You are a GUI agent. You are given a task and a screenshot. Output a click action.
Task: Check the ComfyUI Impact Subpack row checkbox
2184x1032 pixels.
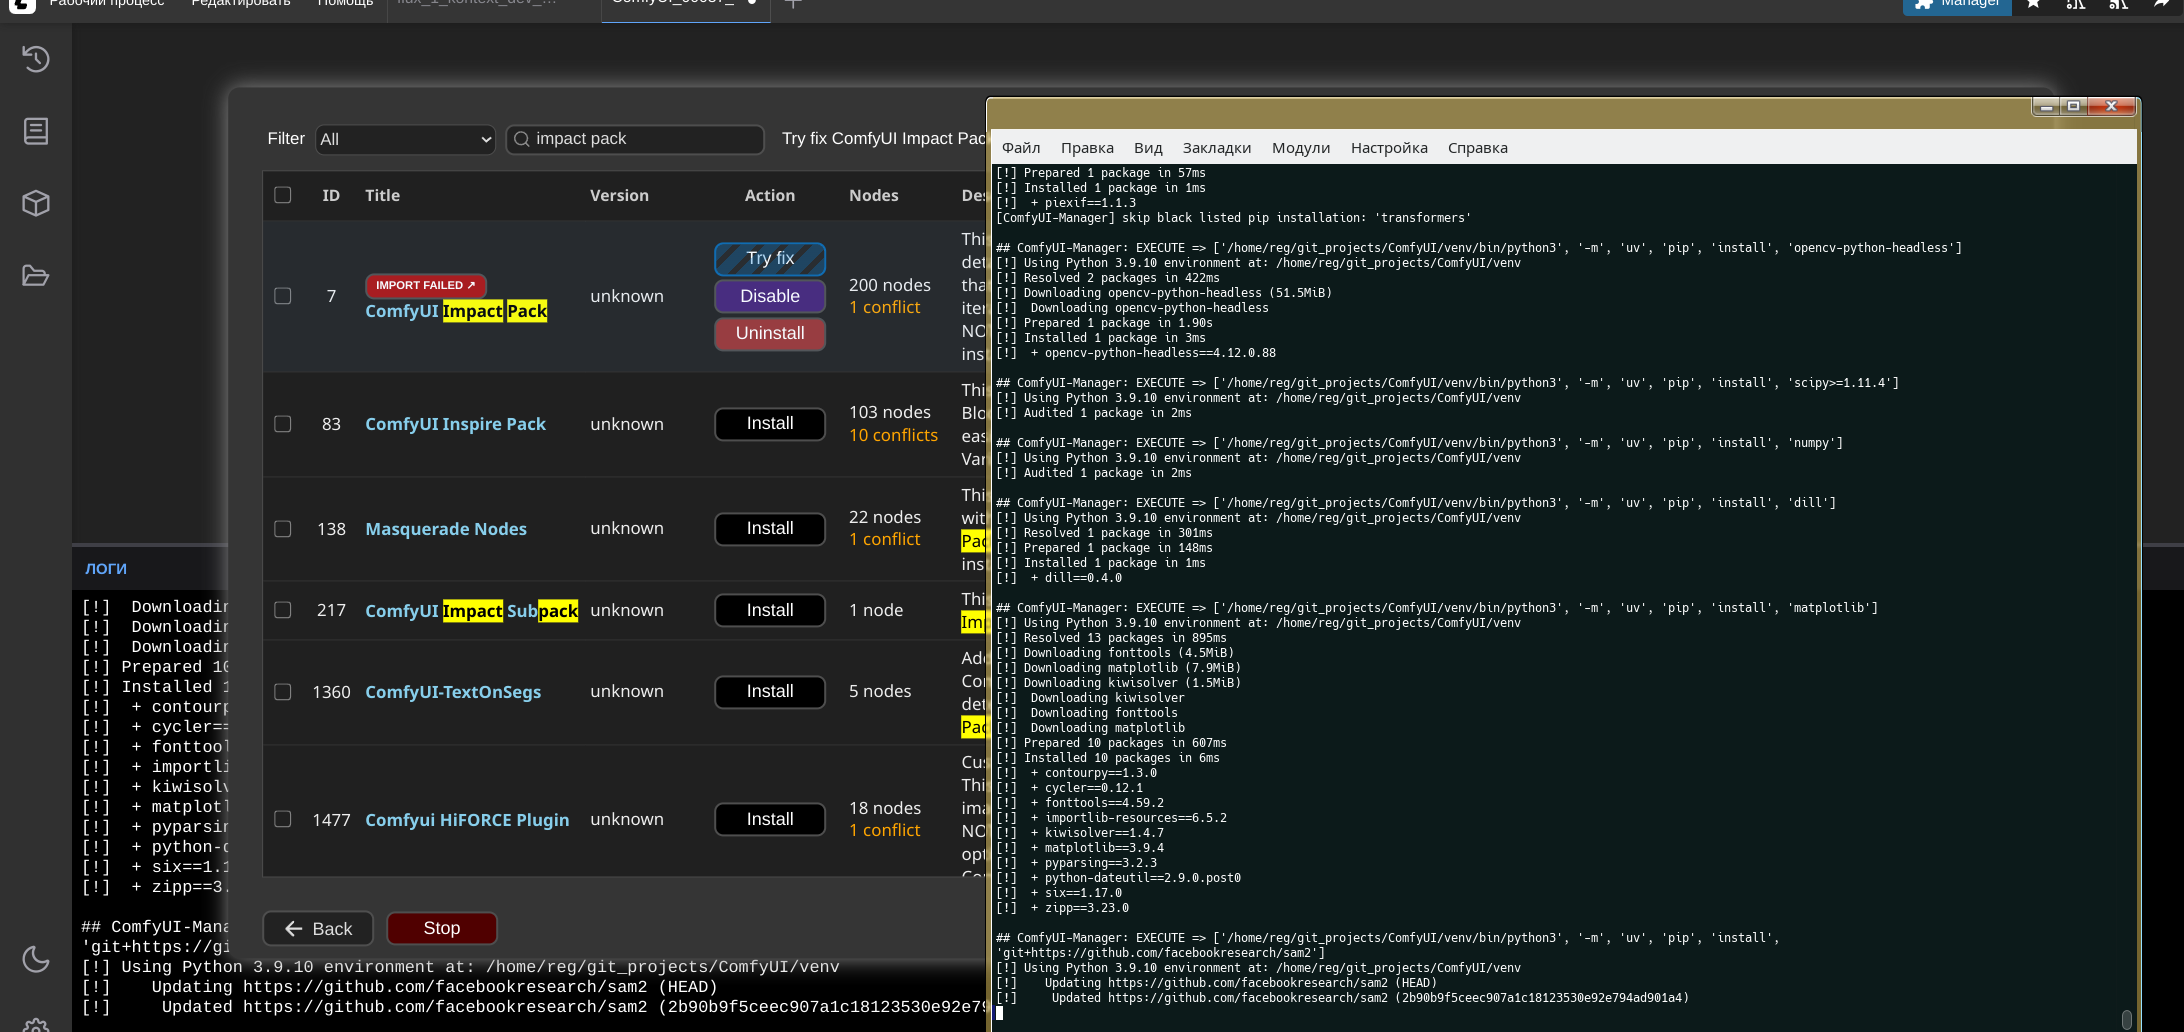pos(283,610)
